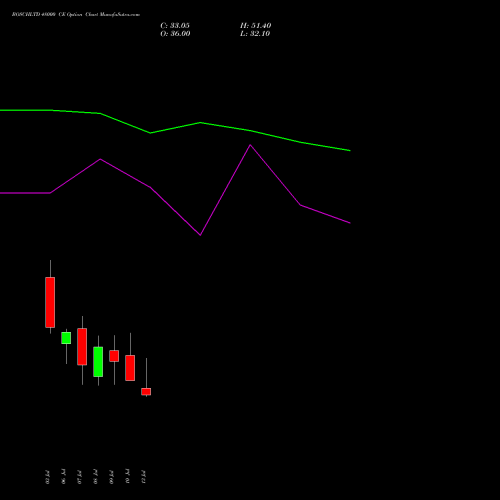Select the small green candle for 06 Jul
The image size is (500, 500).
pos(66,338)
